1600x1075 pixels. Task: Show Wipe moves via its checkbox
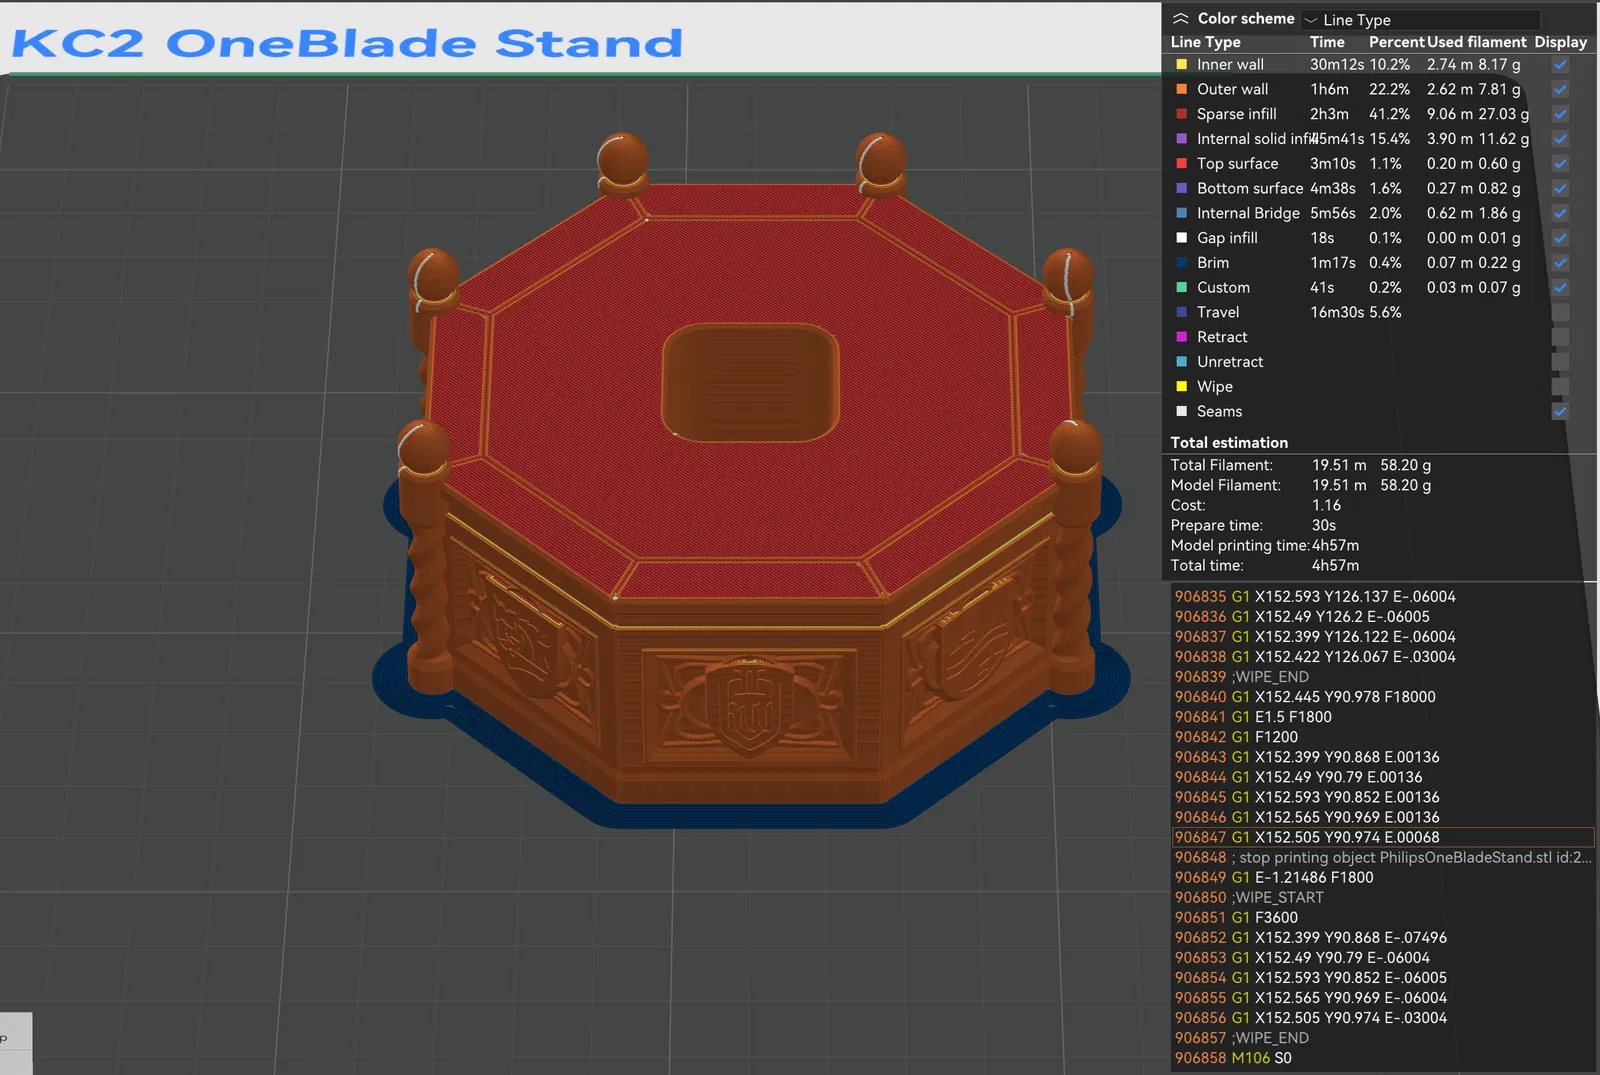tap(1560, 387)
